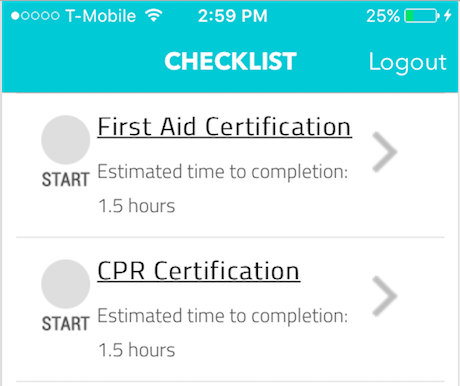Viewport: 460px width, 386px height.
Task: Open the CPR Certification link
Action: [x=199, y=271]
